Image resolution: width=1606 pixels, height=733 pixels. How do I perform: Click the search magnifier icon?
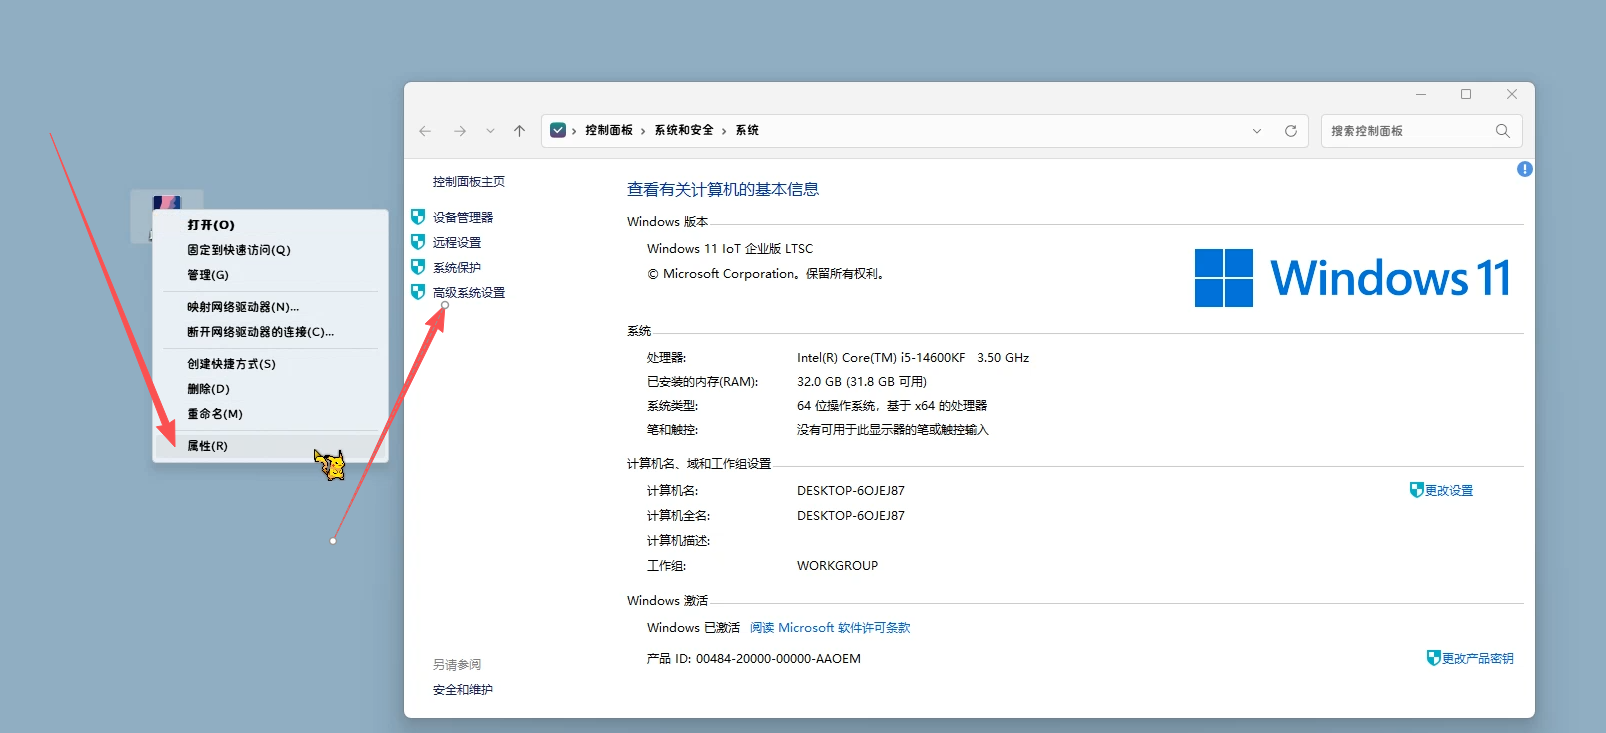pyautogui.click(x=1502, y=131)
